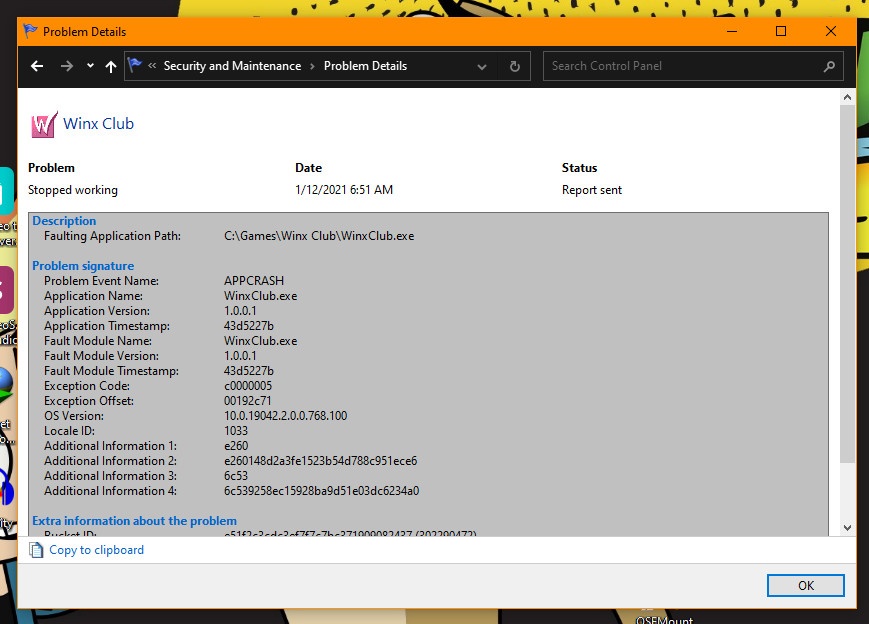Click the Additional Information 3 value 6c53
Image resolution: width=869 pixels, height=624 pixels.
(236, 475)
